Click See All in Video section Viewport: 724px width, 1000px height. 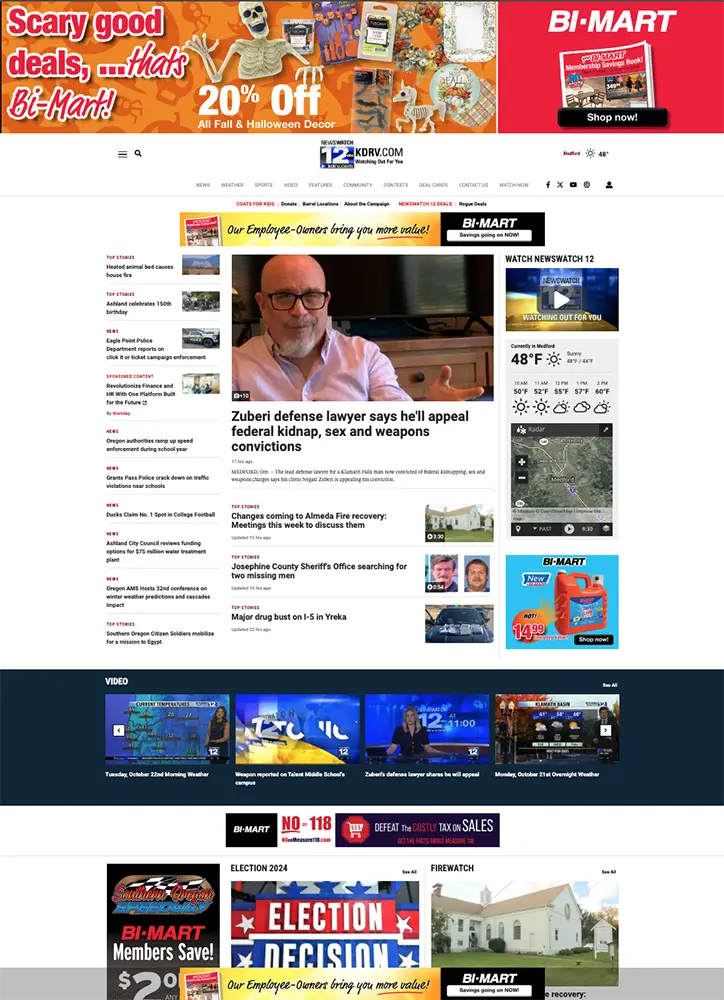(x=610, y=685)
